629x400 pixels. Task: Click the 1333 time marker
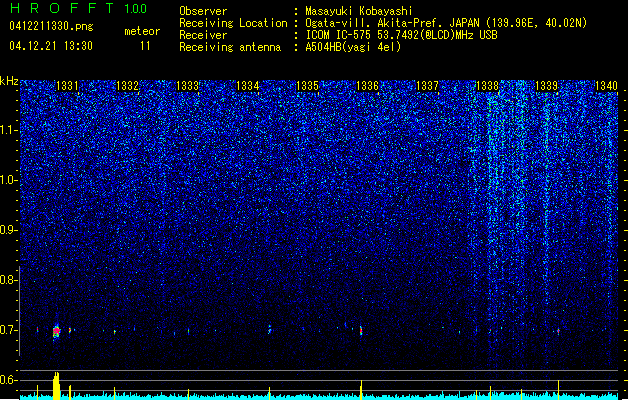click(187, 86)
